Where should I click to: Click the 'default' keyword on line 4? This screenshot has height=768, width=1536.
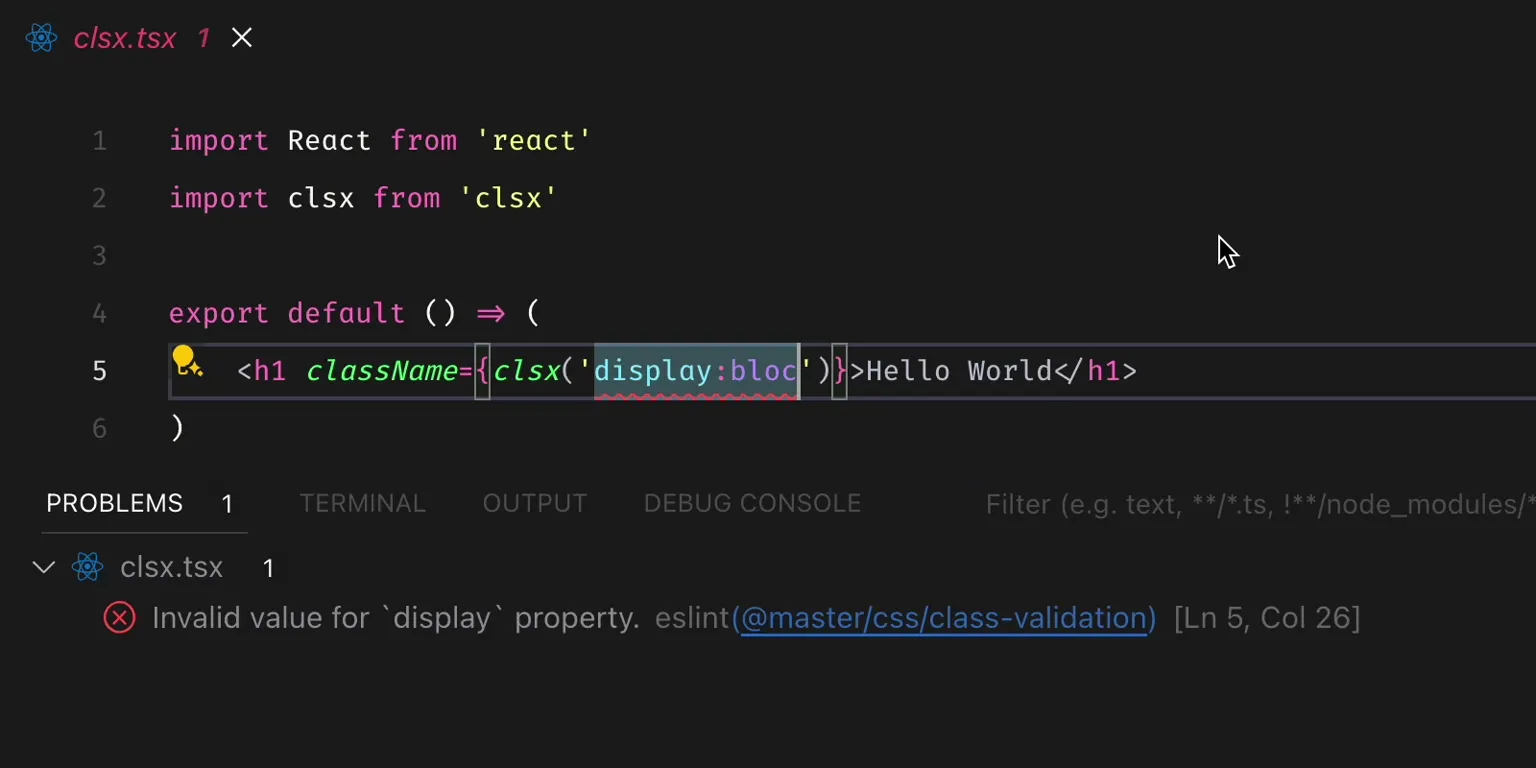click(346, 314)
